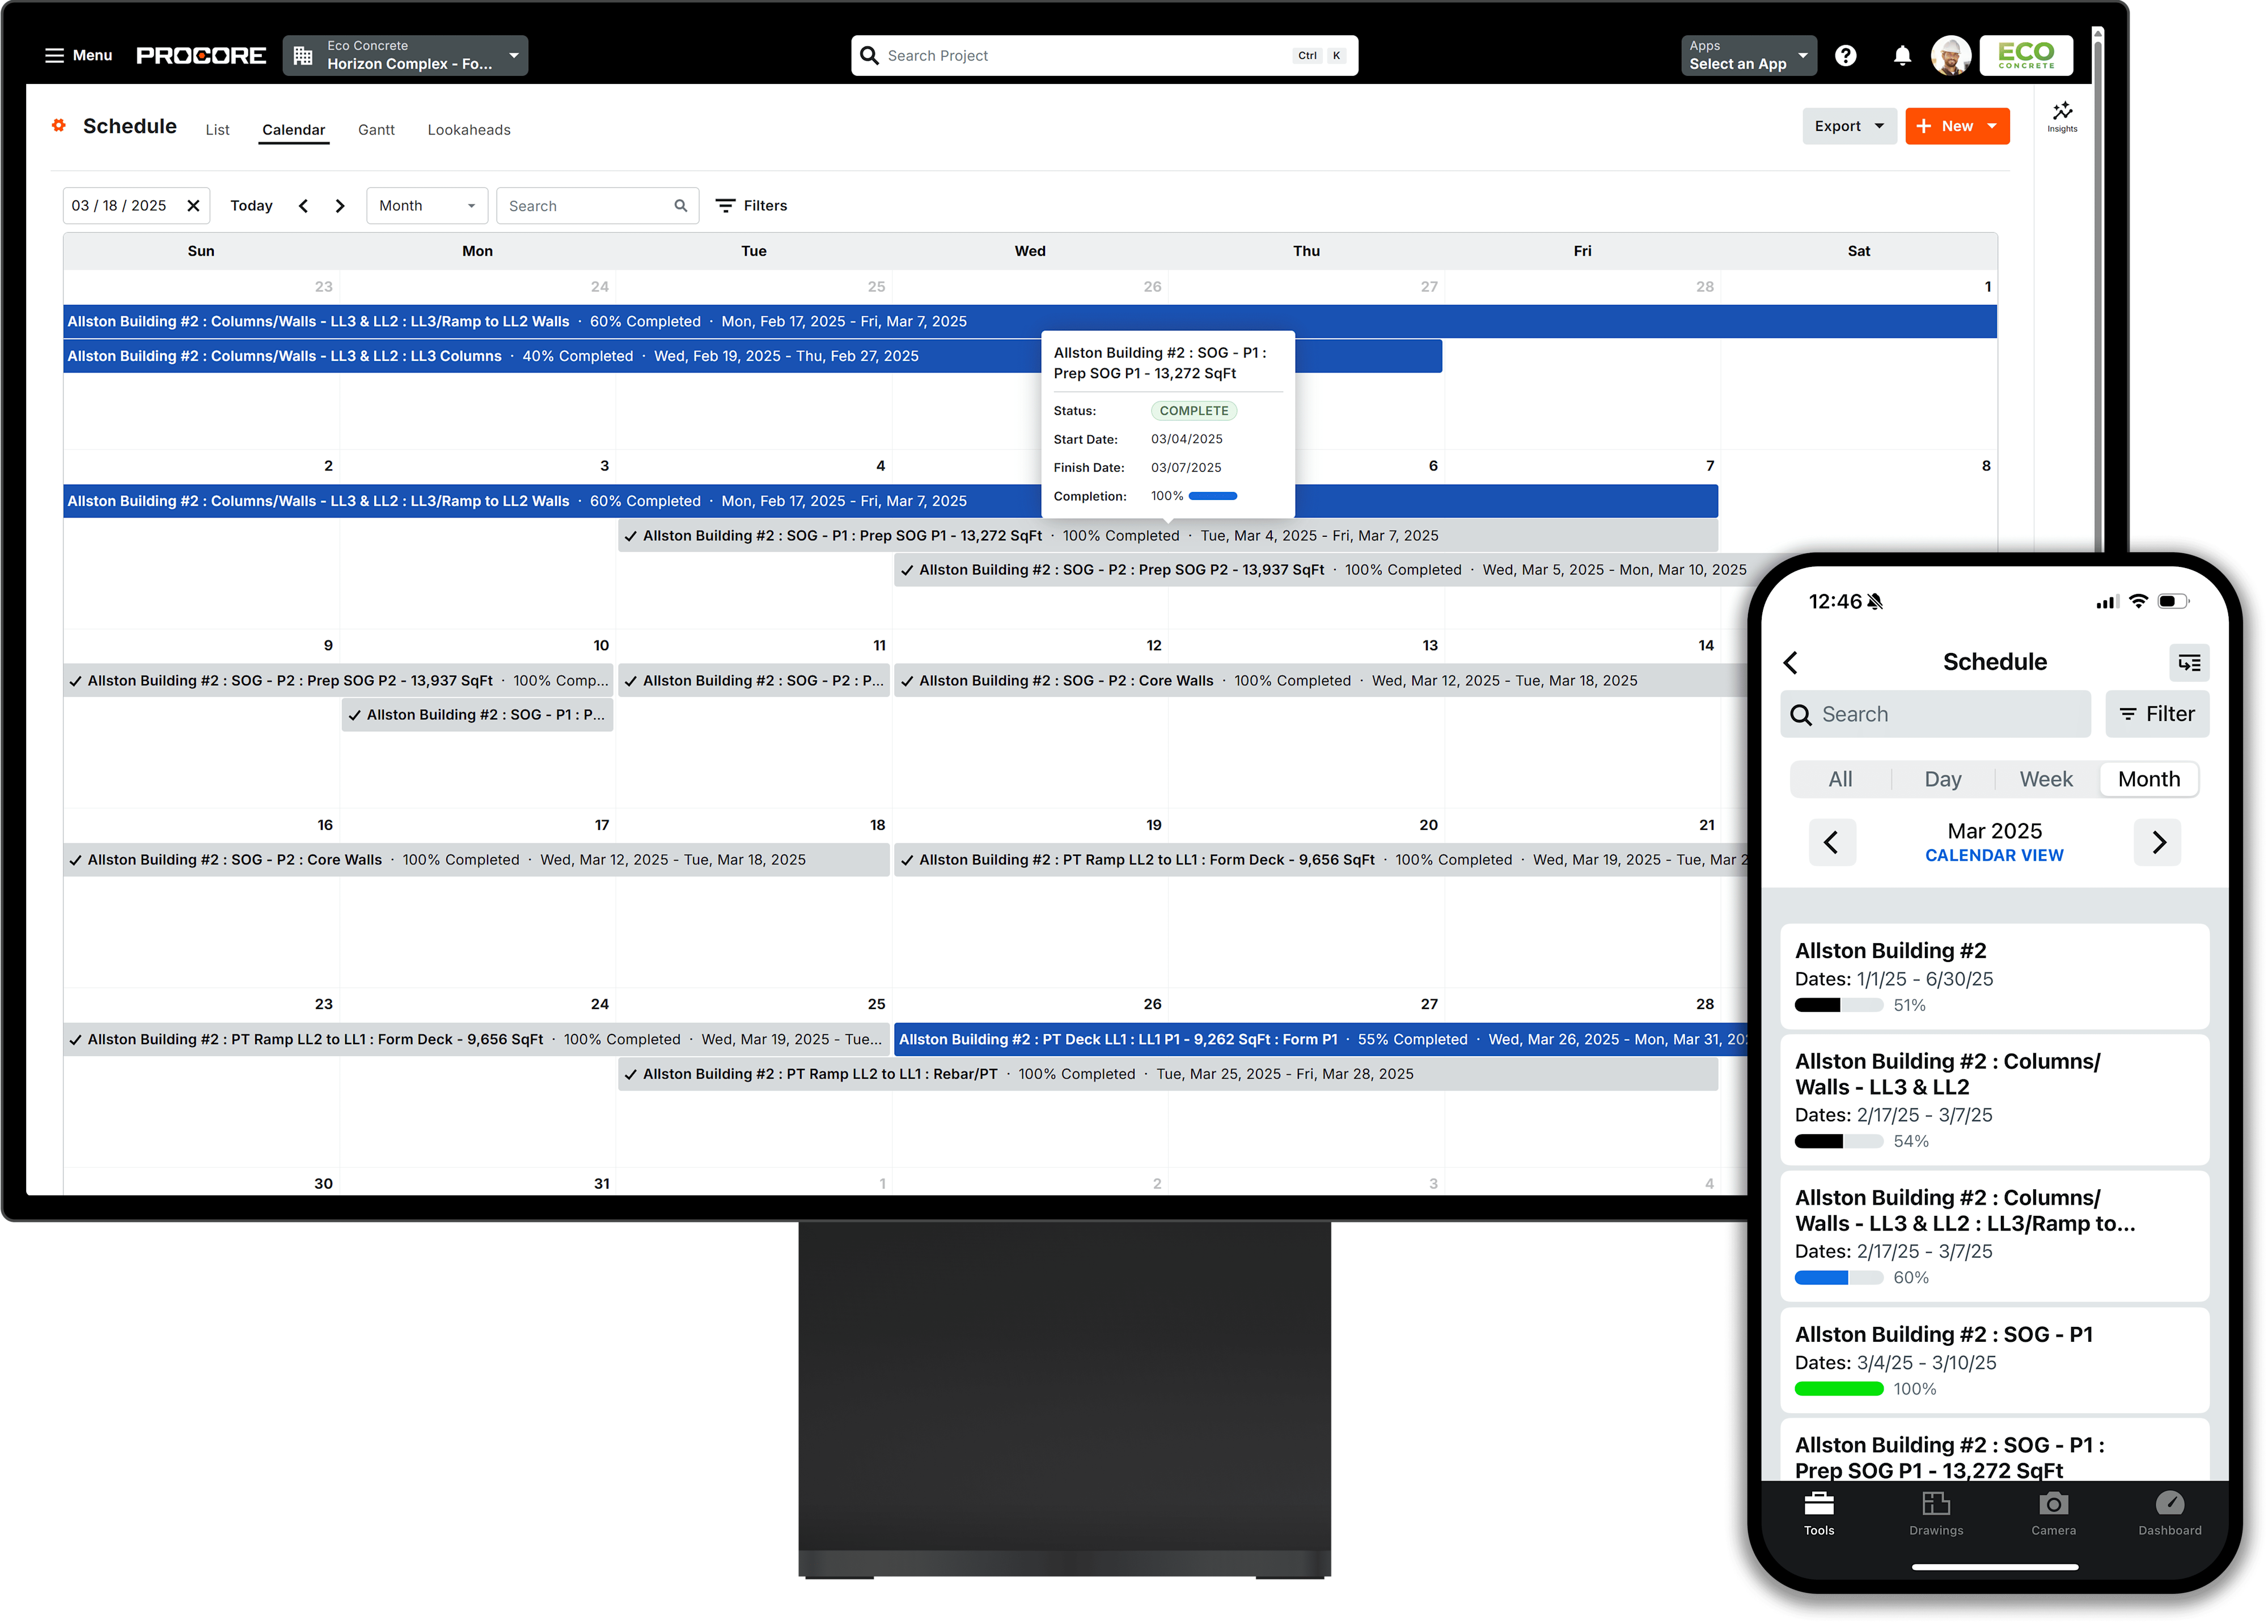Switch to the Gantt tab
Image resolution: width=2268 pixels, height=1624 pixels.
pos(376,129)
